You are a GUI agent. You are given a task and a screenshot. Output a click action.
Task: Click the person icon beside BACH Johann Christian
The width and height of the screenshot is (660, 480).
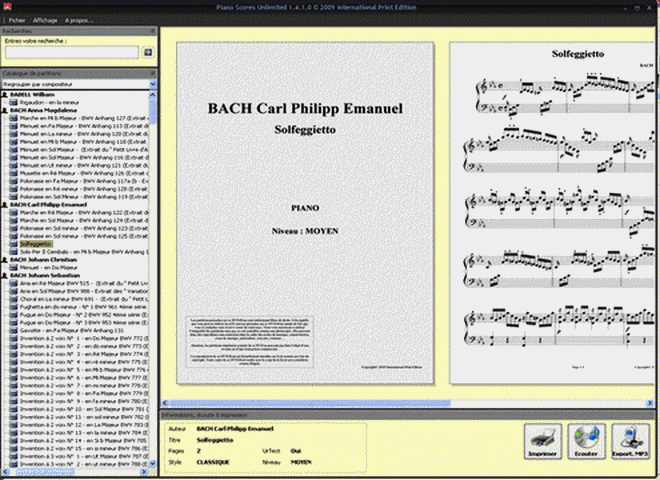[5, 260]
